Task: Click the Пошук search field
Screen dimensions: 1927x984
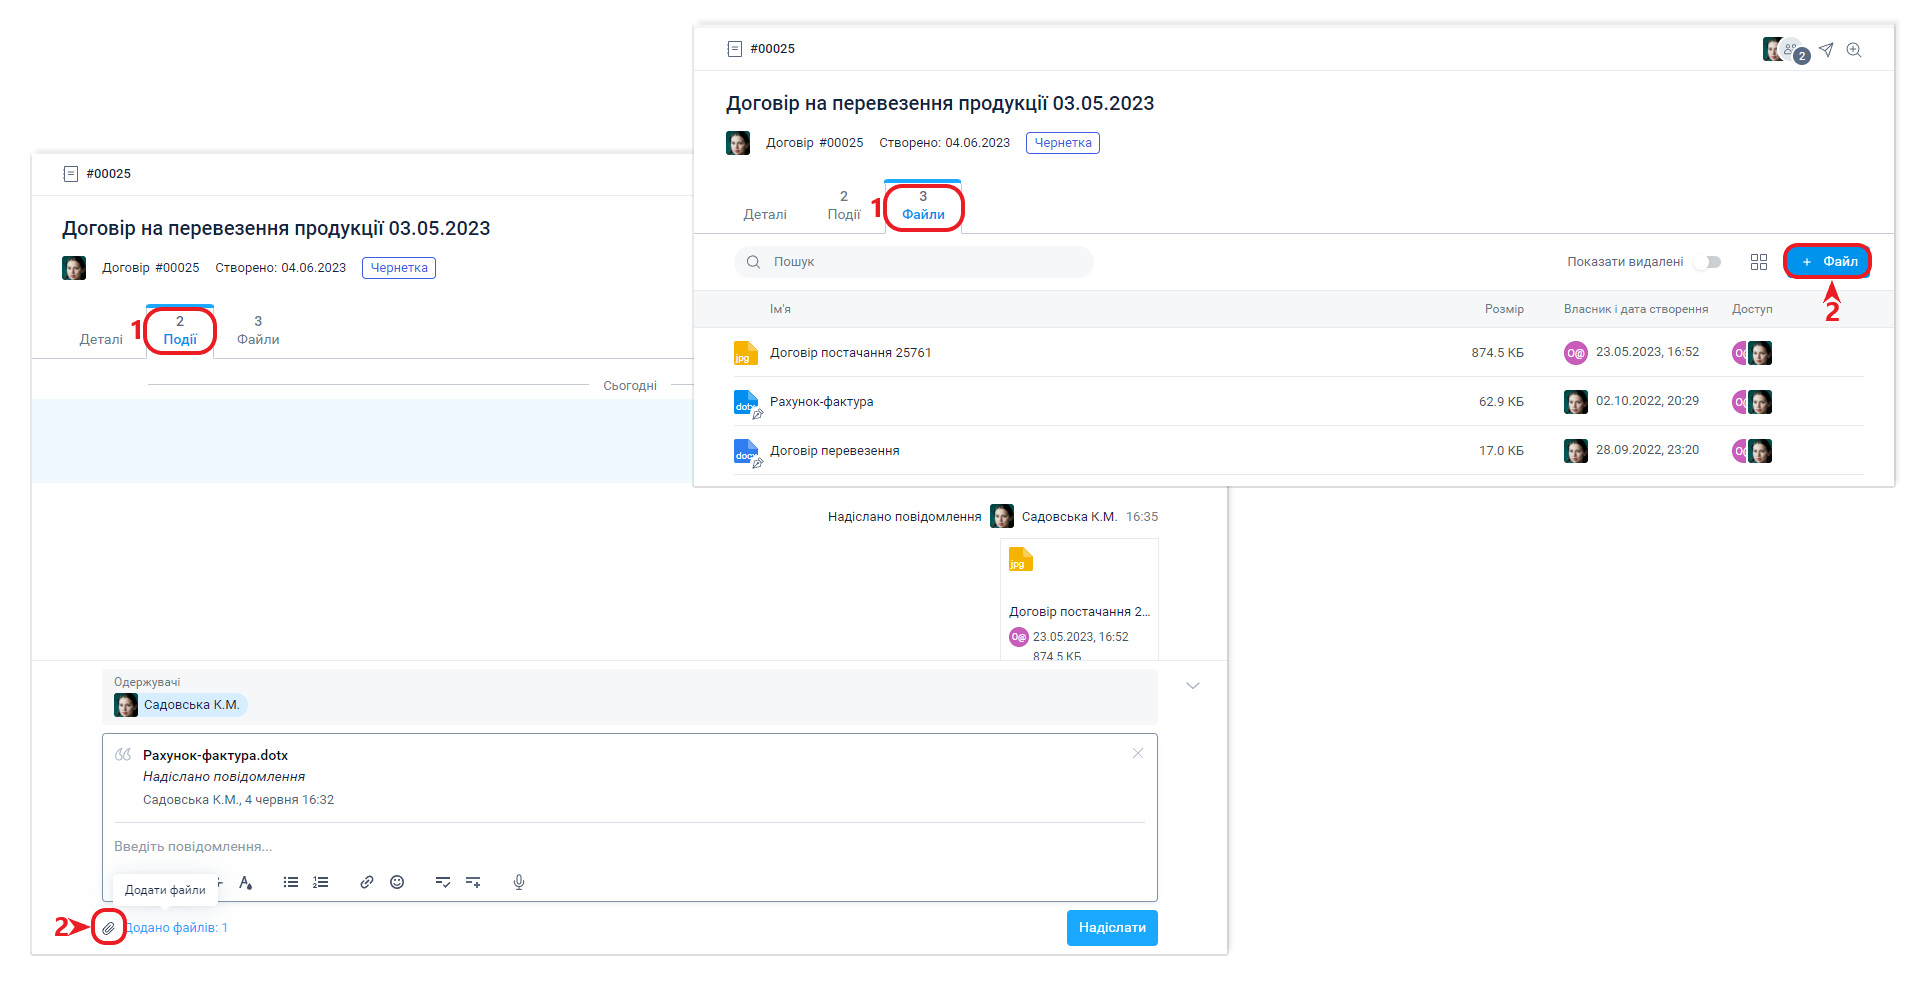Action: pyautogui.click(x=914, y=262)
